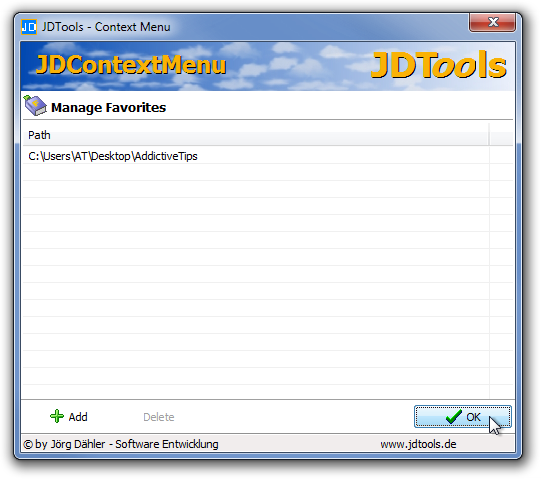Add a new favorite path
541x479 pixels.
69,417
